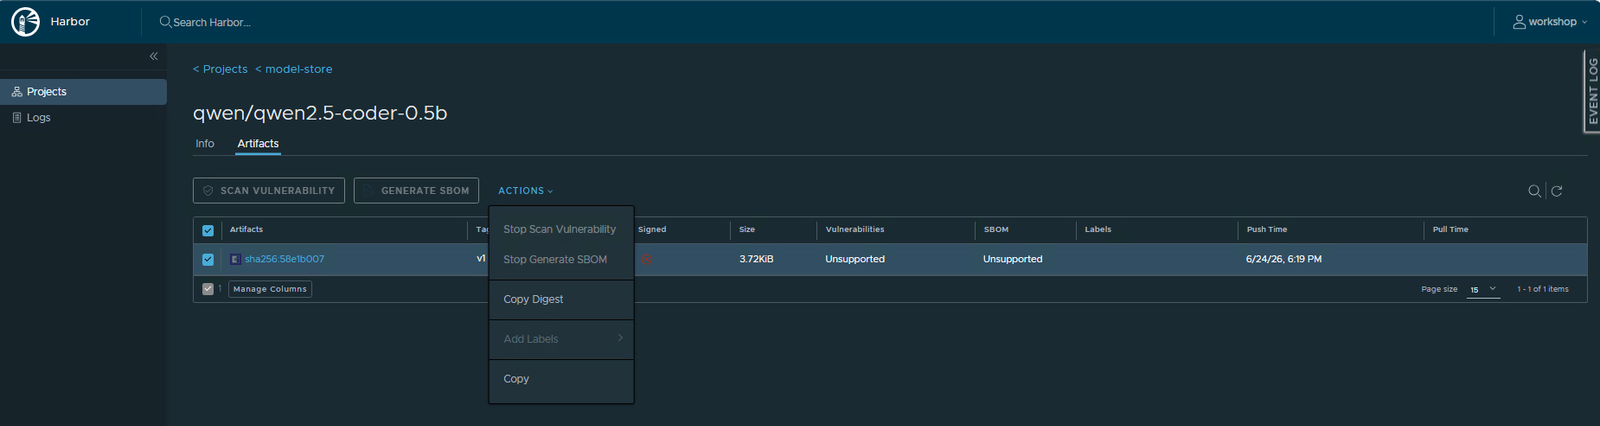
Task: Select Copy Digest from the actions menu
Action: click(533, 299)
